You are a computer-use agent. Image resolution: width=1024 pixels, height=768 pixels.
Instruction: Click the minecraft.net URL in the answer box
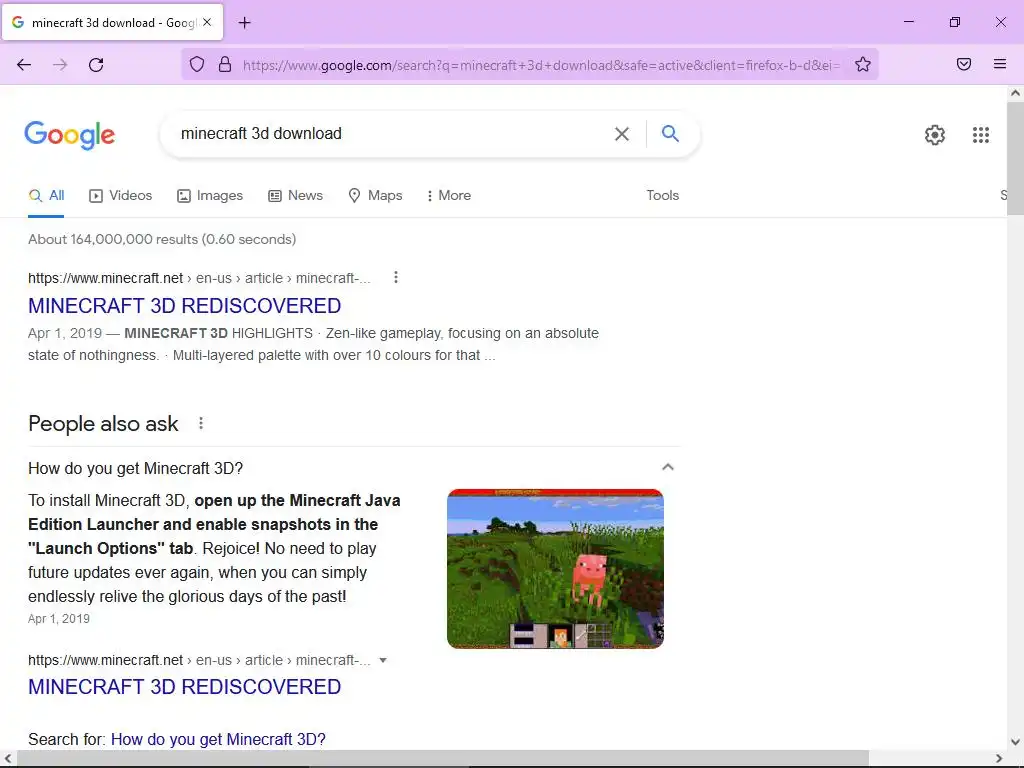(199, 660)
